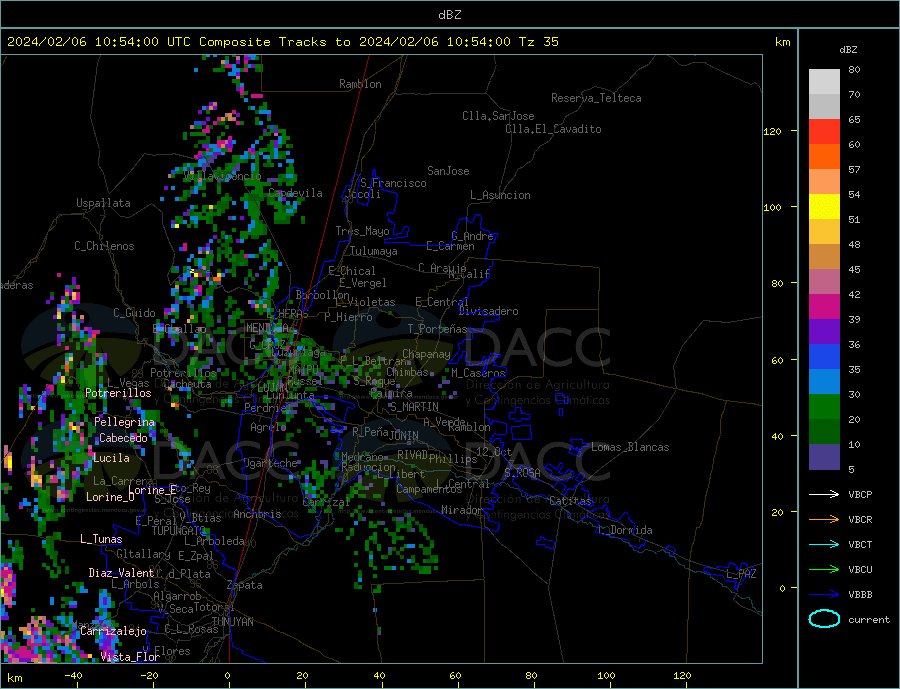Click the 'S_MARTIN' map label
This screenshot has width=900, height=689.
414,407
